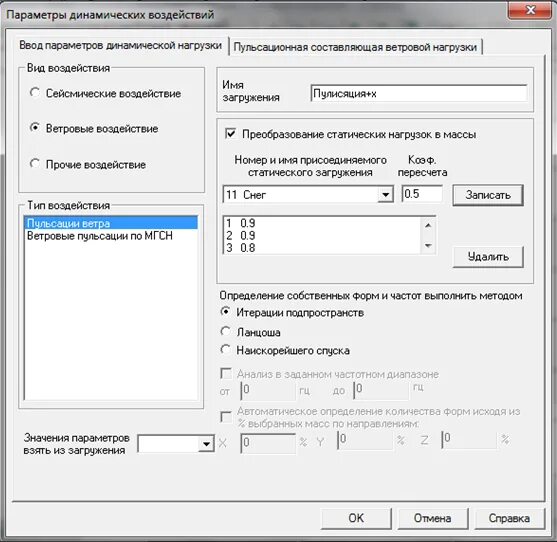Click the Y percent mass field
This screenshot has height=542, width=557.
click(x=365, y=440)
